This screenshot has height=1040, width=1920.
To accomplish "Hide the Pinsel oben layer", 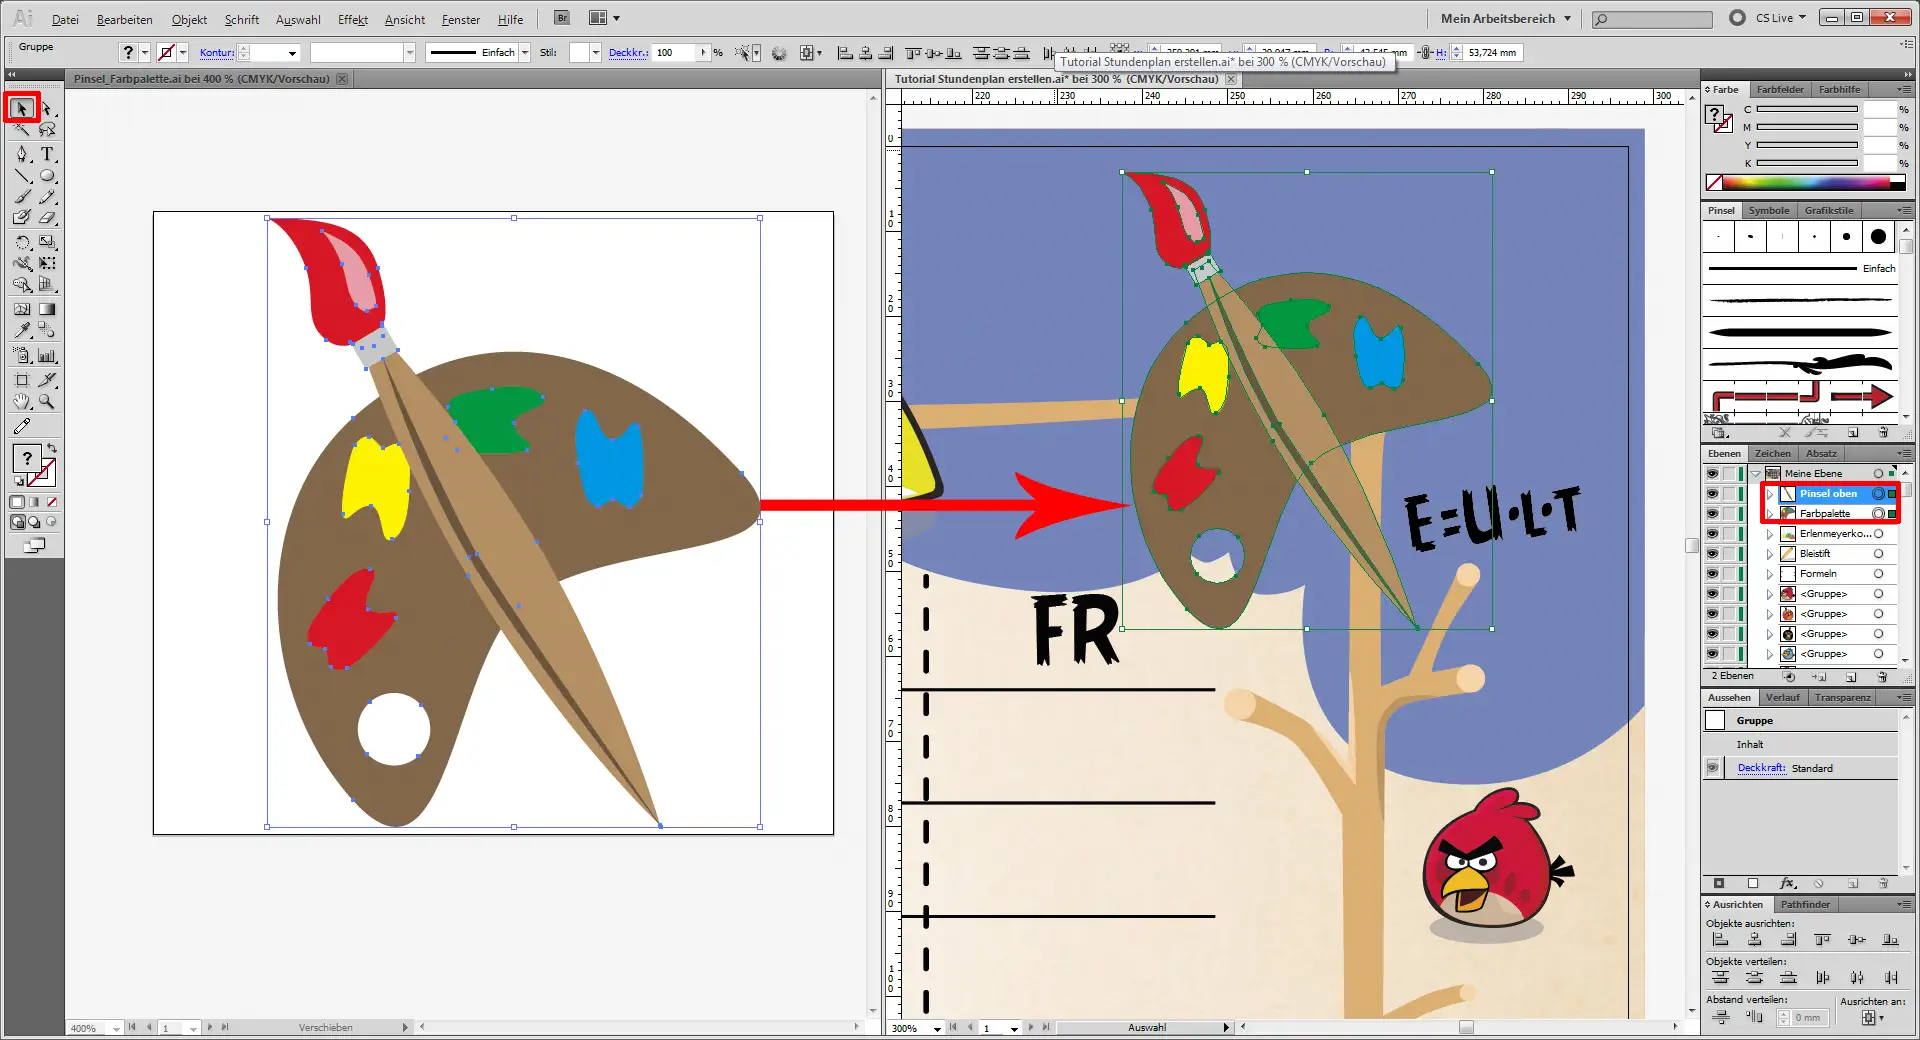I will coord(1712,494).
